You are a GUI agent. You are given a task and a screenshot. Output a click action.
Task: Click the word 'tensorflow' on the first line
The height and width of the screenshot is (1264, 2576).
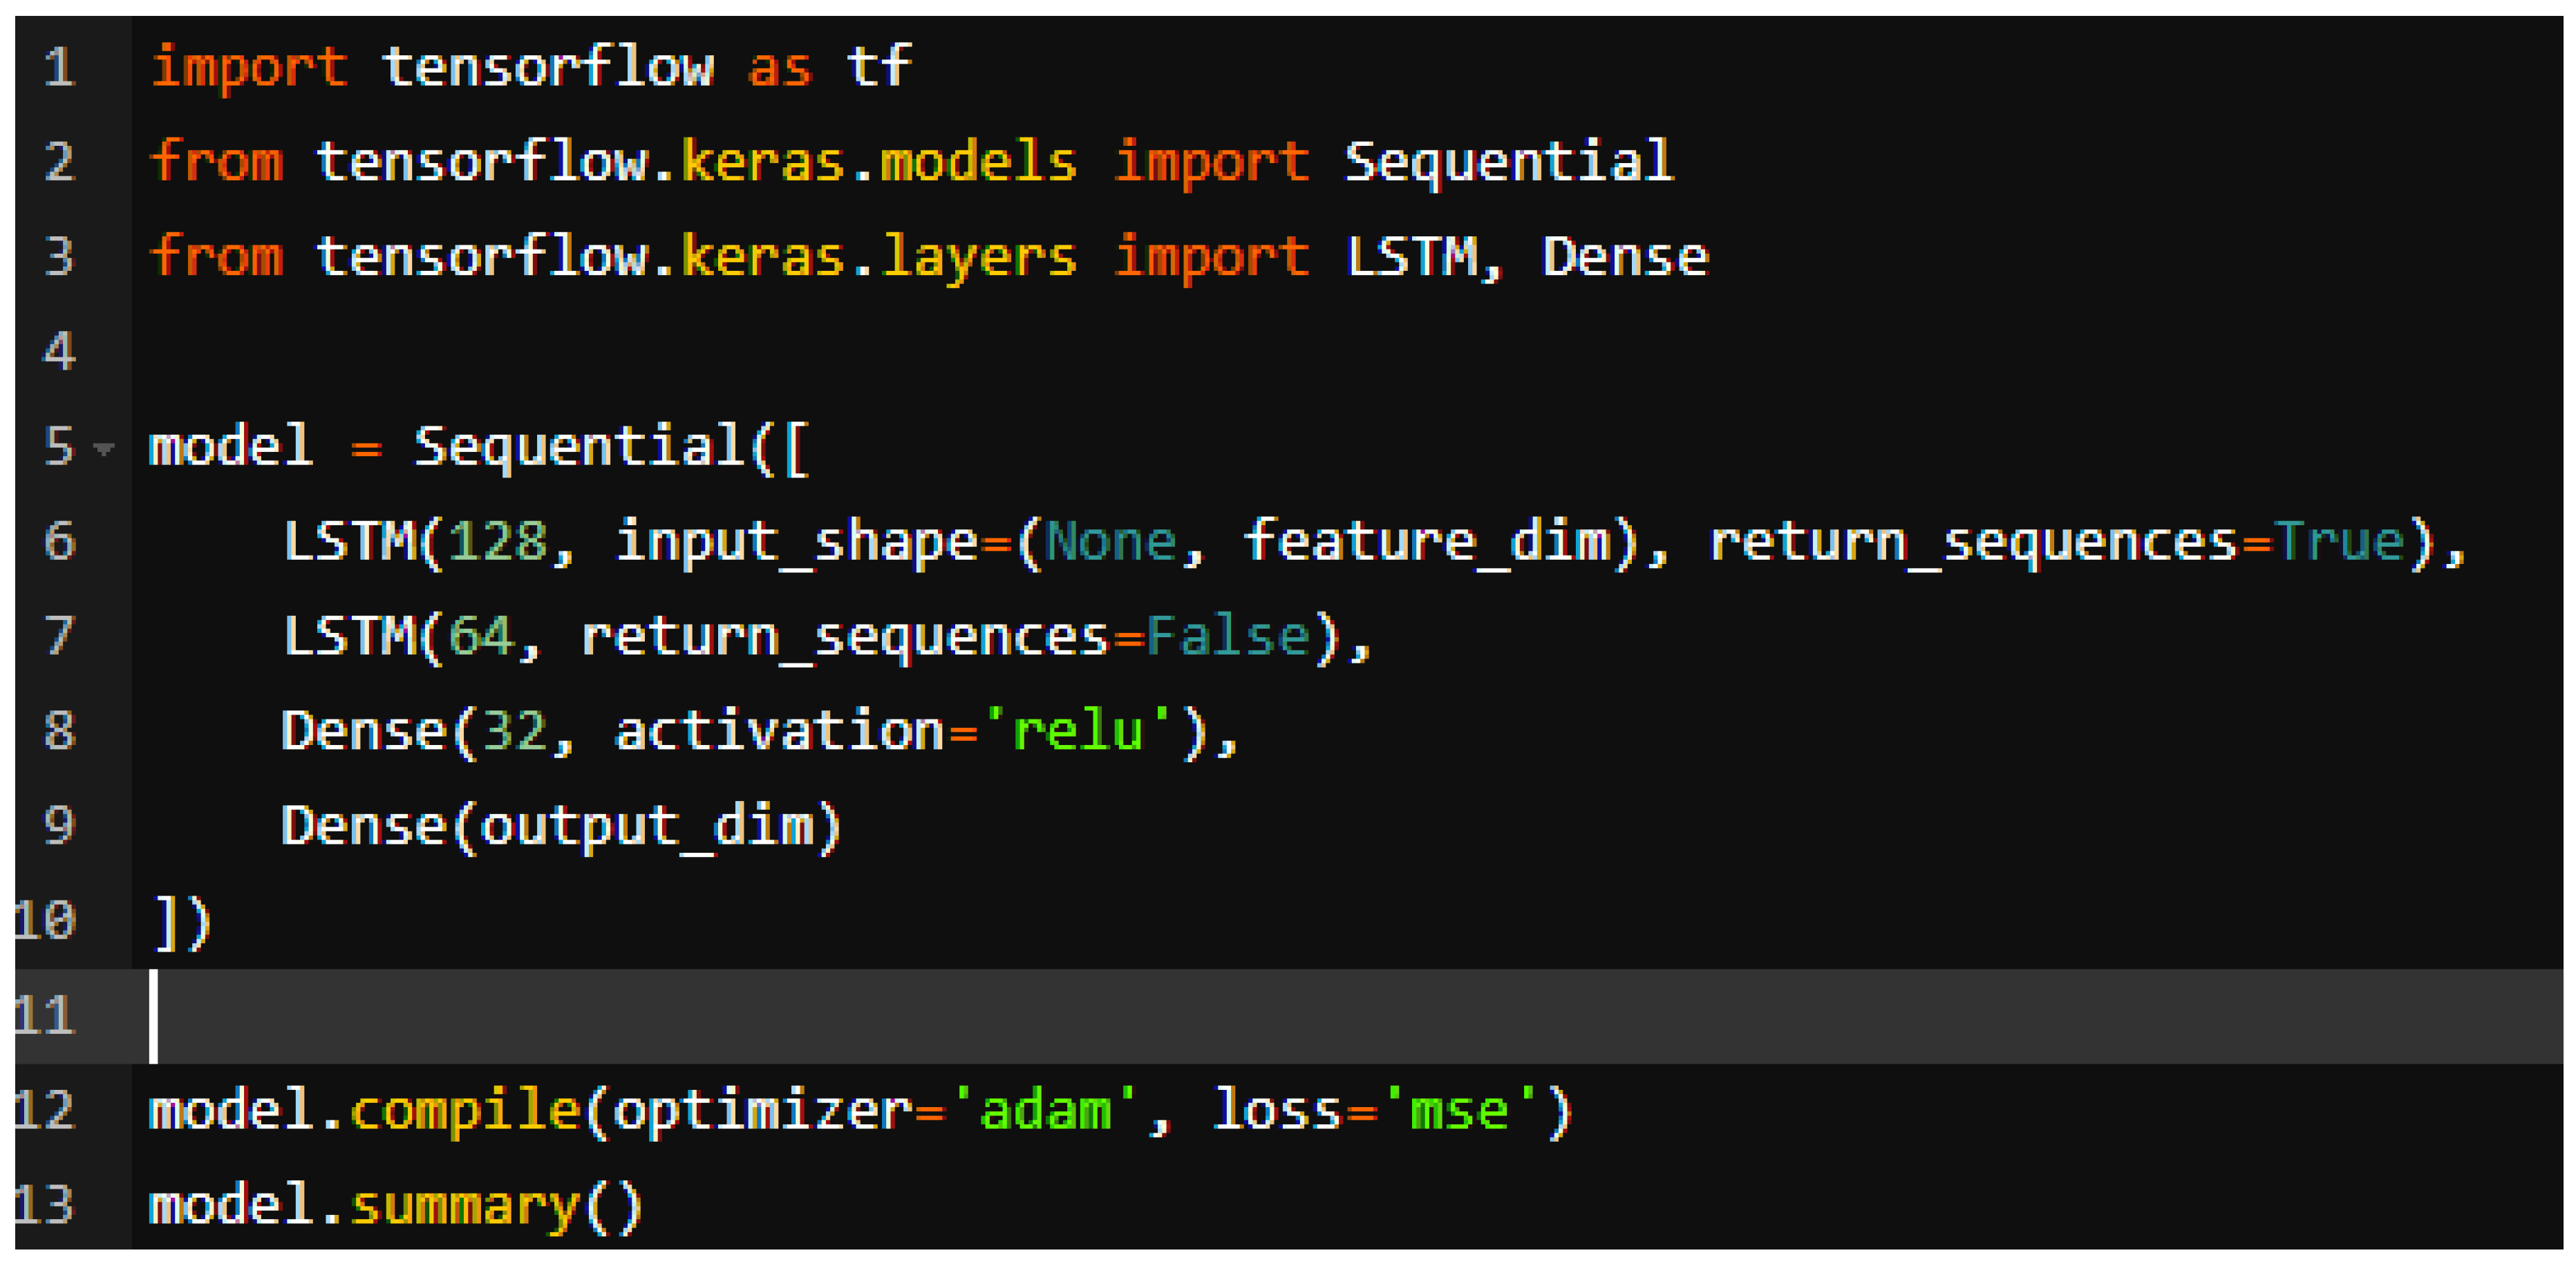tap(548, 68)
